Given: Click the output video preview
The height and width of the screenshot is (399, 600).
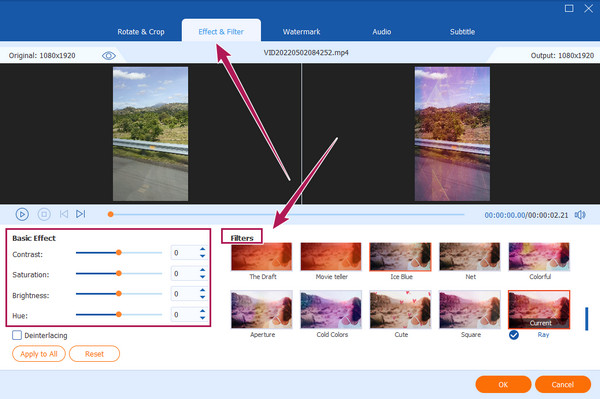Looking at the screenshot, I should click(x=452, y=134).
